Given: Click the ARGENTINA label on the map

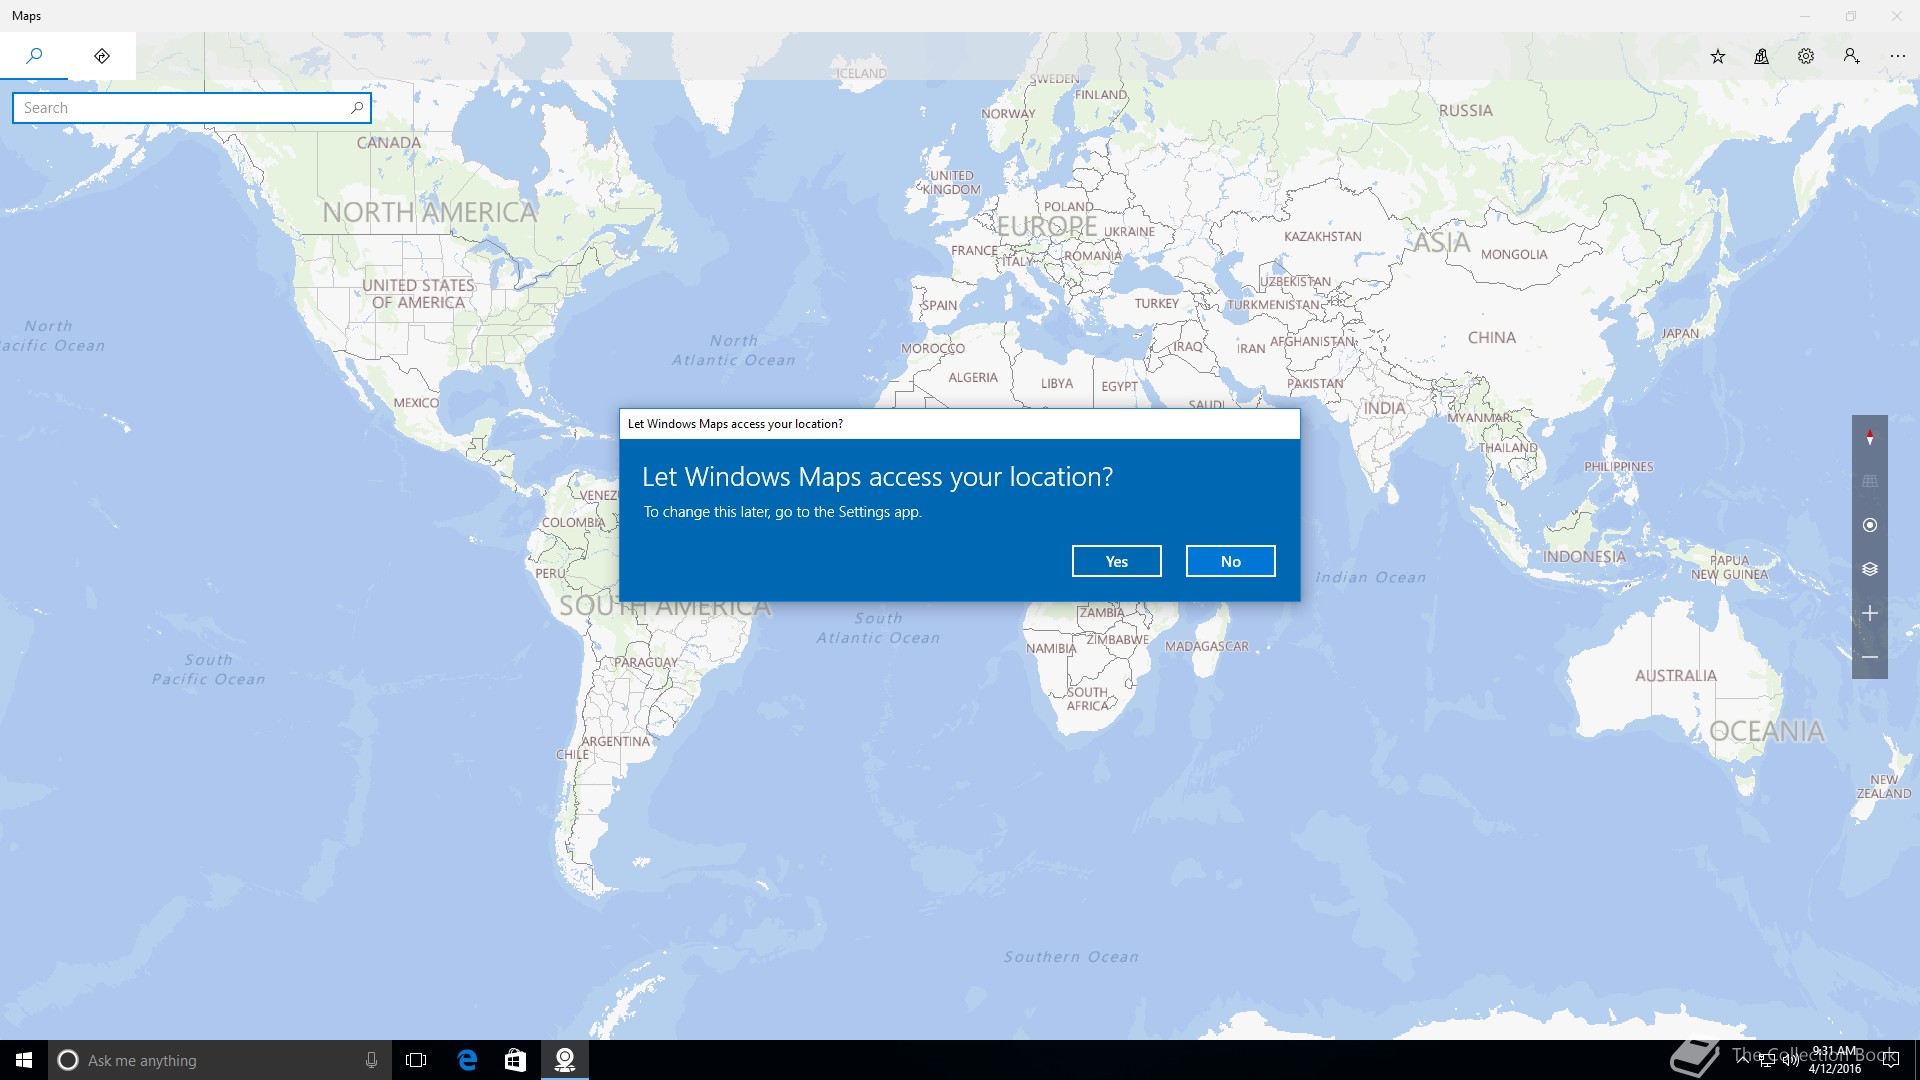Looking at the screenshot, I should (x=616, y=742).
